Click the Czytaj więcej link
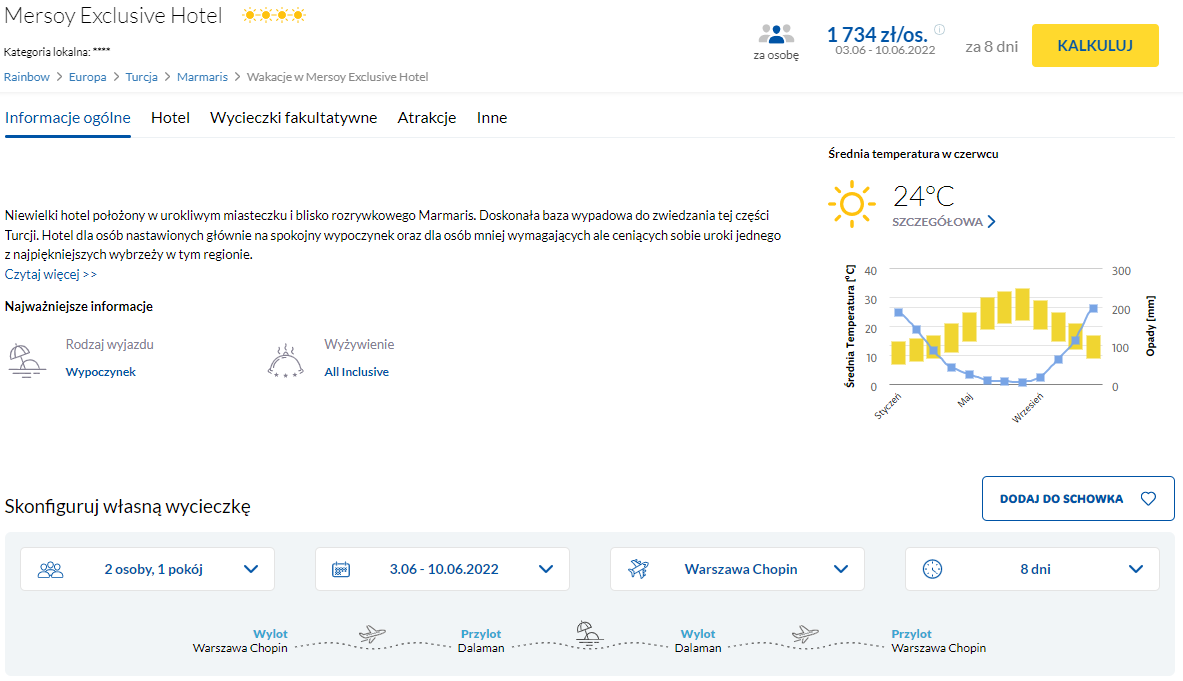This screenshot has height=681, width=1183. 51,274
